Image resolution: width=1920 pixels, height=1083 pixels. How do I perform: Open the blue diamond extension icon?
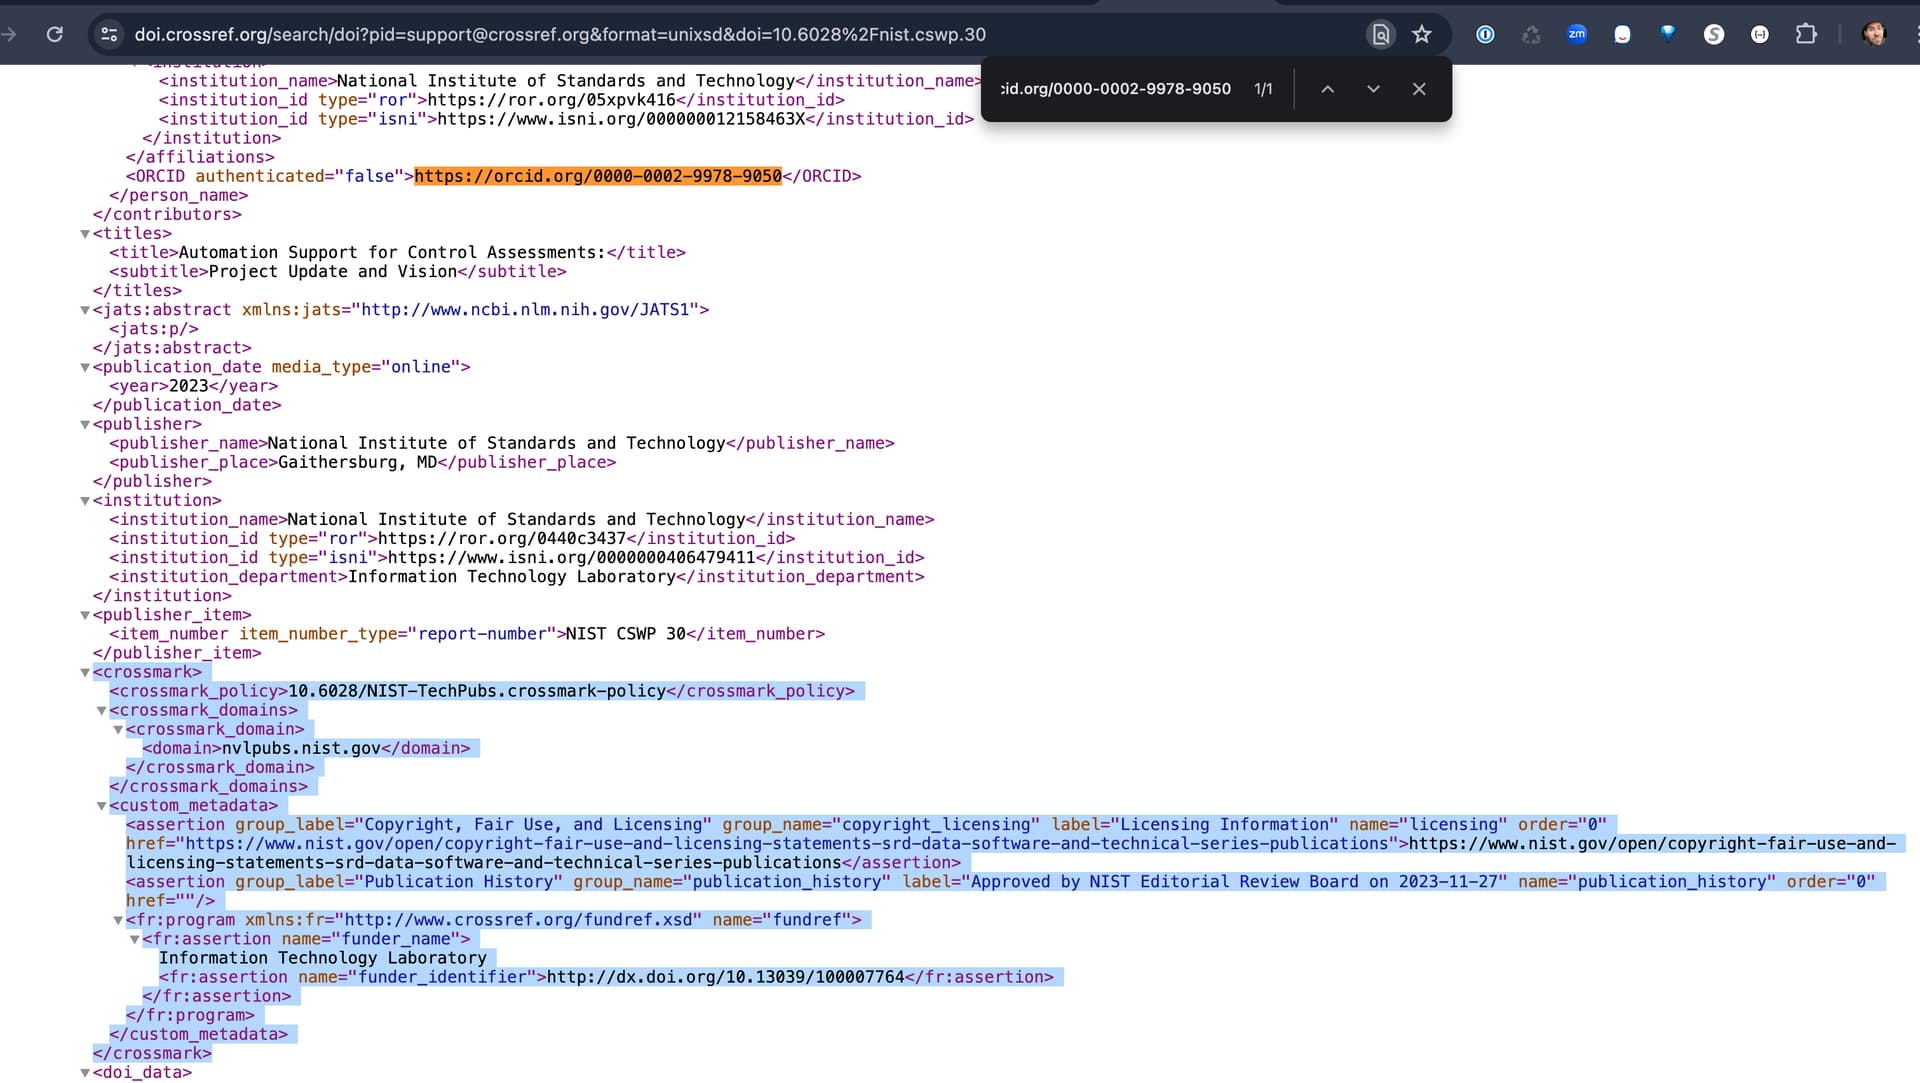coord(1668,34)
